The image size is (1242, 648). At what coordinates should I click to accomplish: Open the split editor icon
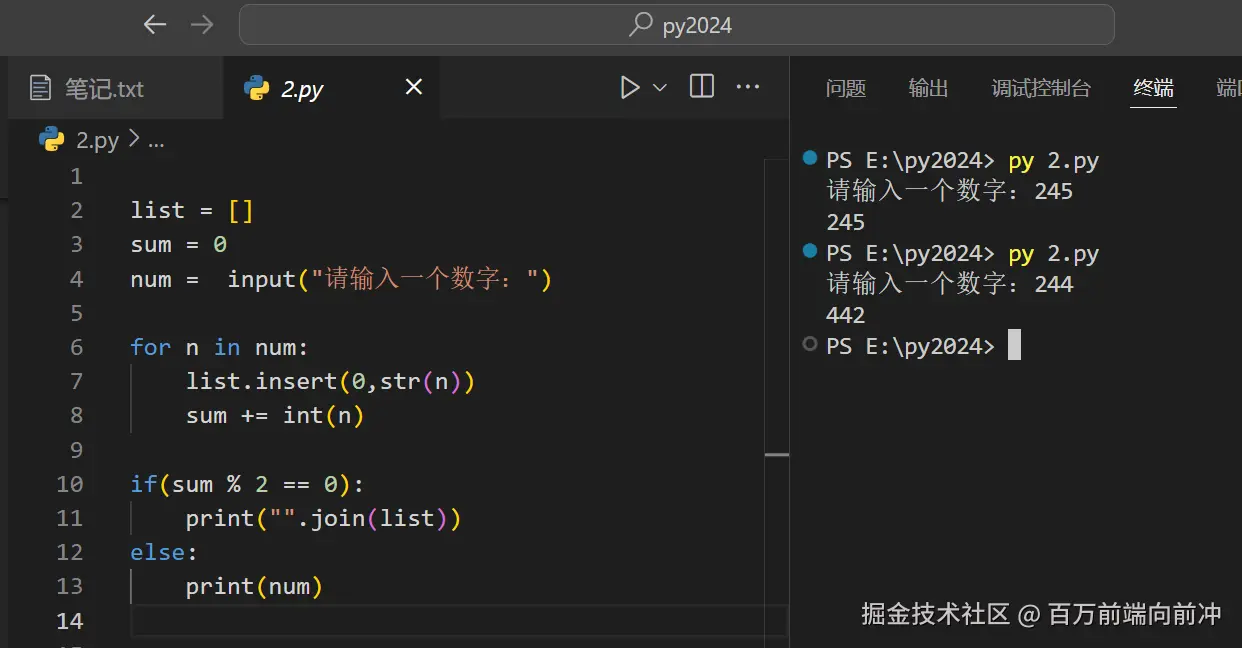tap(701, 87)
